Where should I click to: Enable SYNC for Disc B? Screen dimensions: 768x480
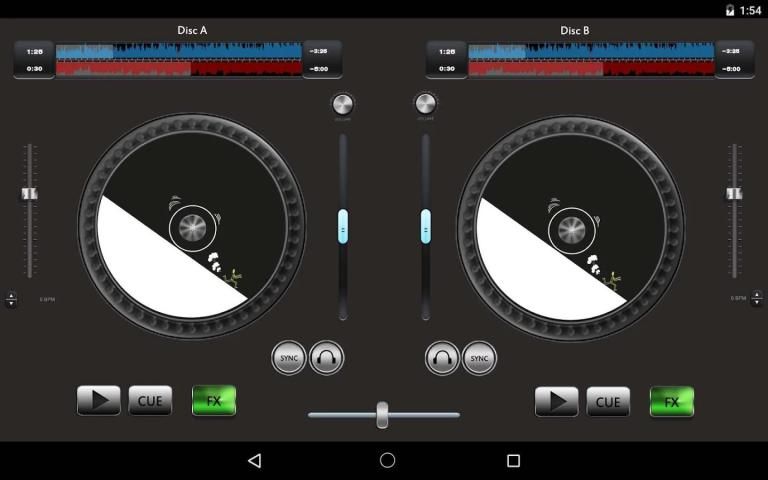[479, 357]
